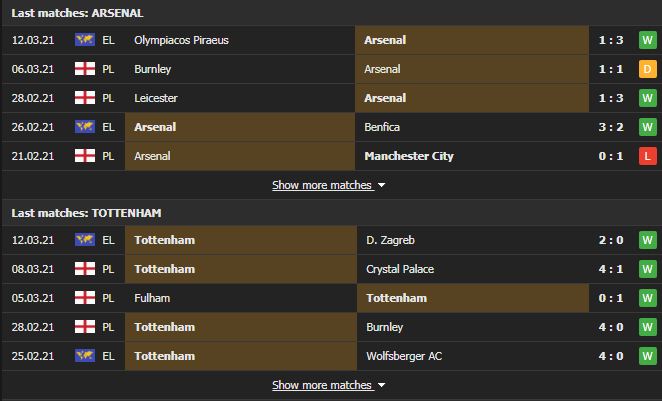Click England flag icon next to Burnley vs Arsenal
Image resolution: width=662 pixels, height=401 pixels.
[x=85, y=69]
